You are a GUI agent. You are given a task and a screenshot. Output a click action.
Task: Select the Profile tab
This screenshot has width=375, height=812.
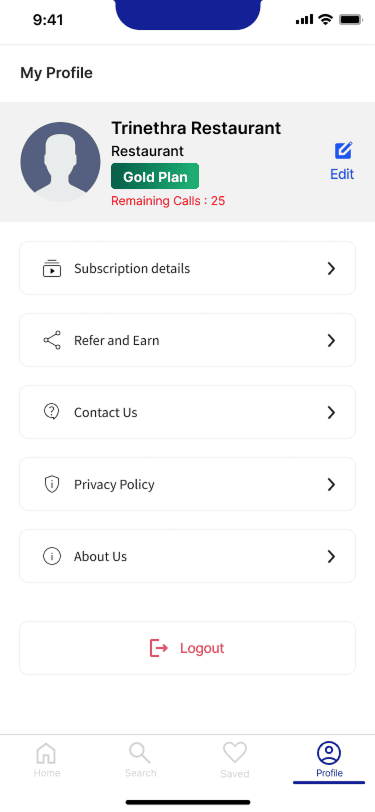pos(329,760)
